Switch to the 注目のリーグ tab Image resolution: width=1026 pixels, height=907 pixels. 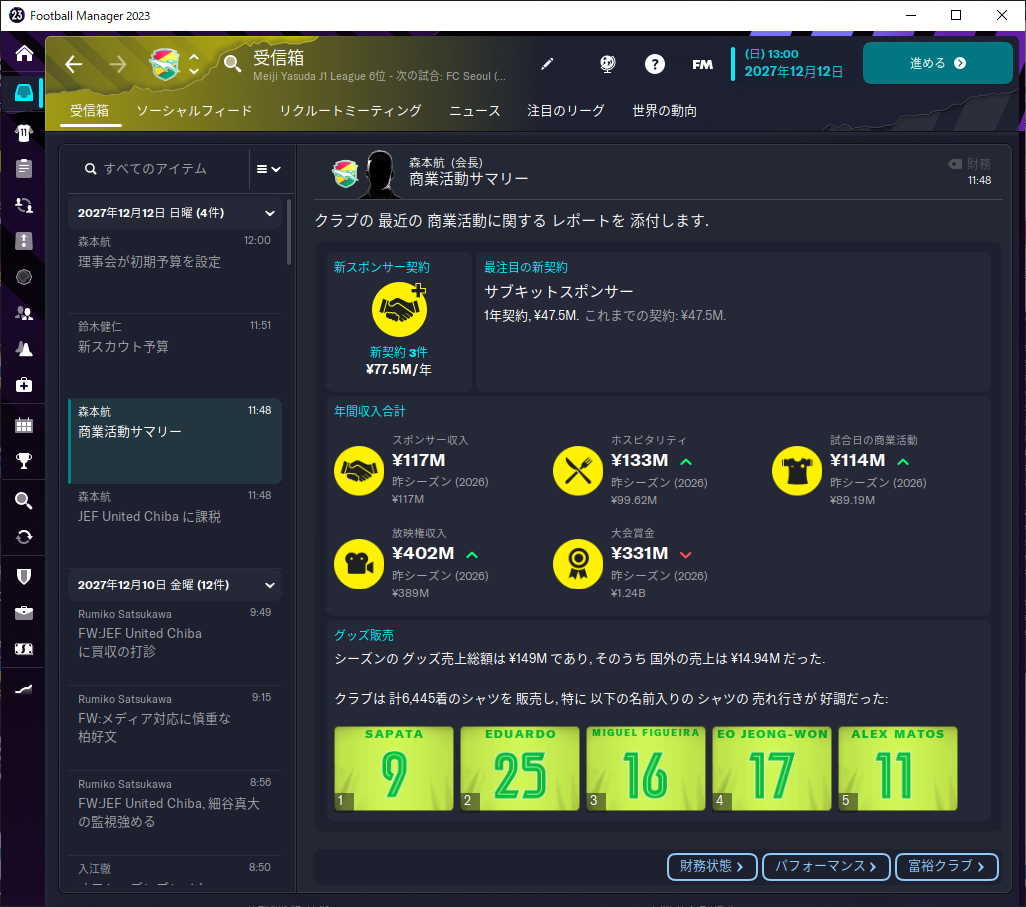566,111
